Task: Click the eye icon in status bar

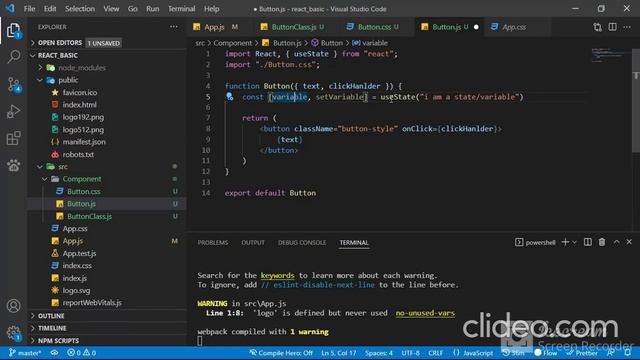Action: (54, 353)
